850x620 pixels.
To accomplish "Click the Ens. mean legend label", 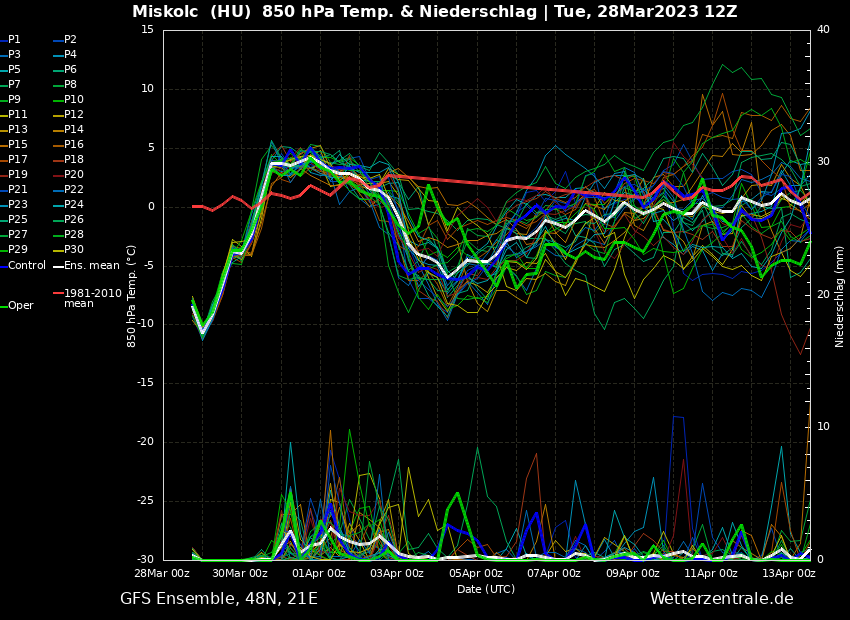I will coord(91,266).
